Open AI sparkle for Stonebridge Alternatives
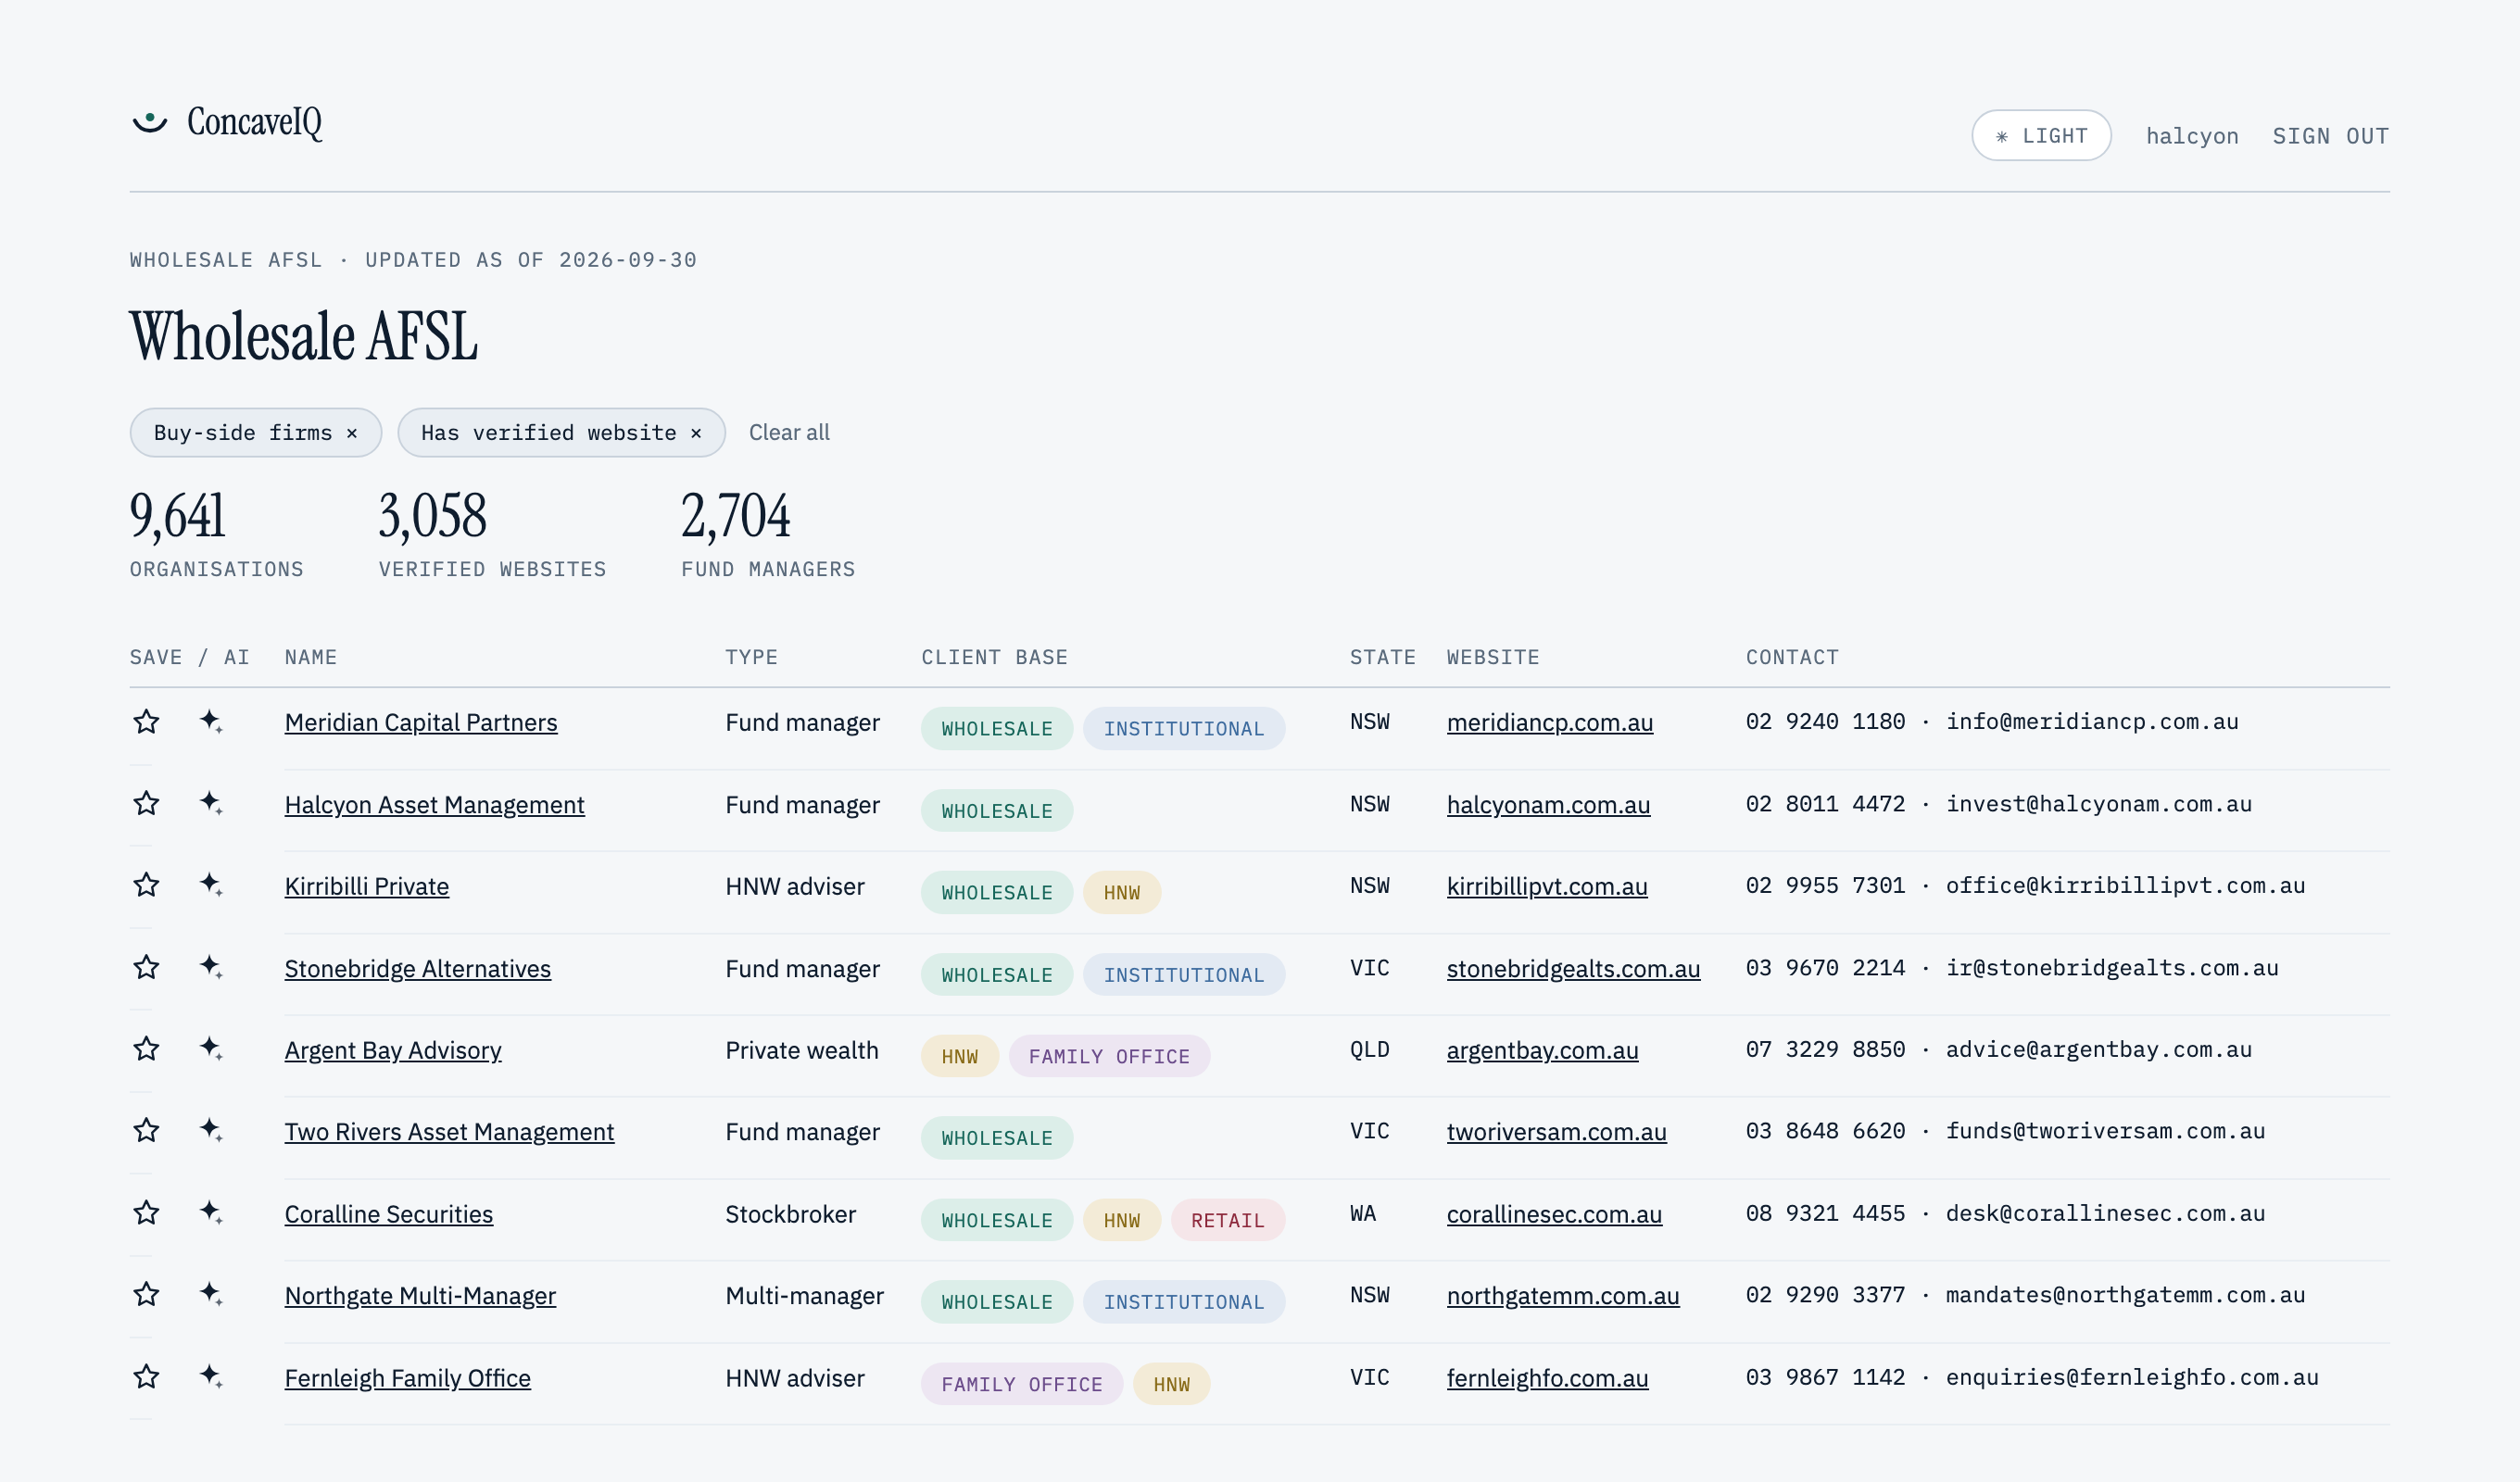 click(210, 967)
